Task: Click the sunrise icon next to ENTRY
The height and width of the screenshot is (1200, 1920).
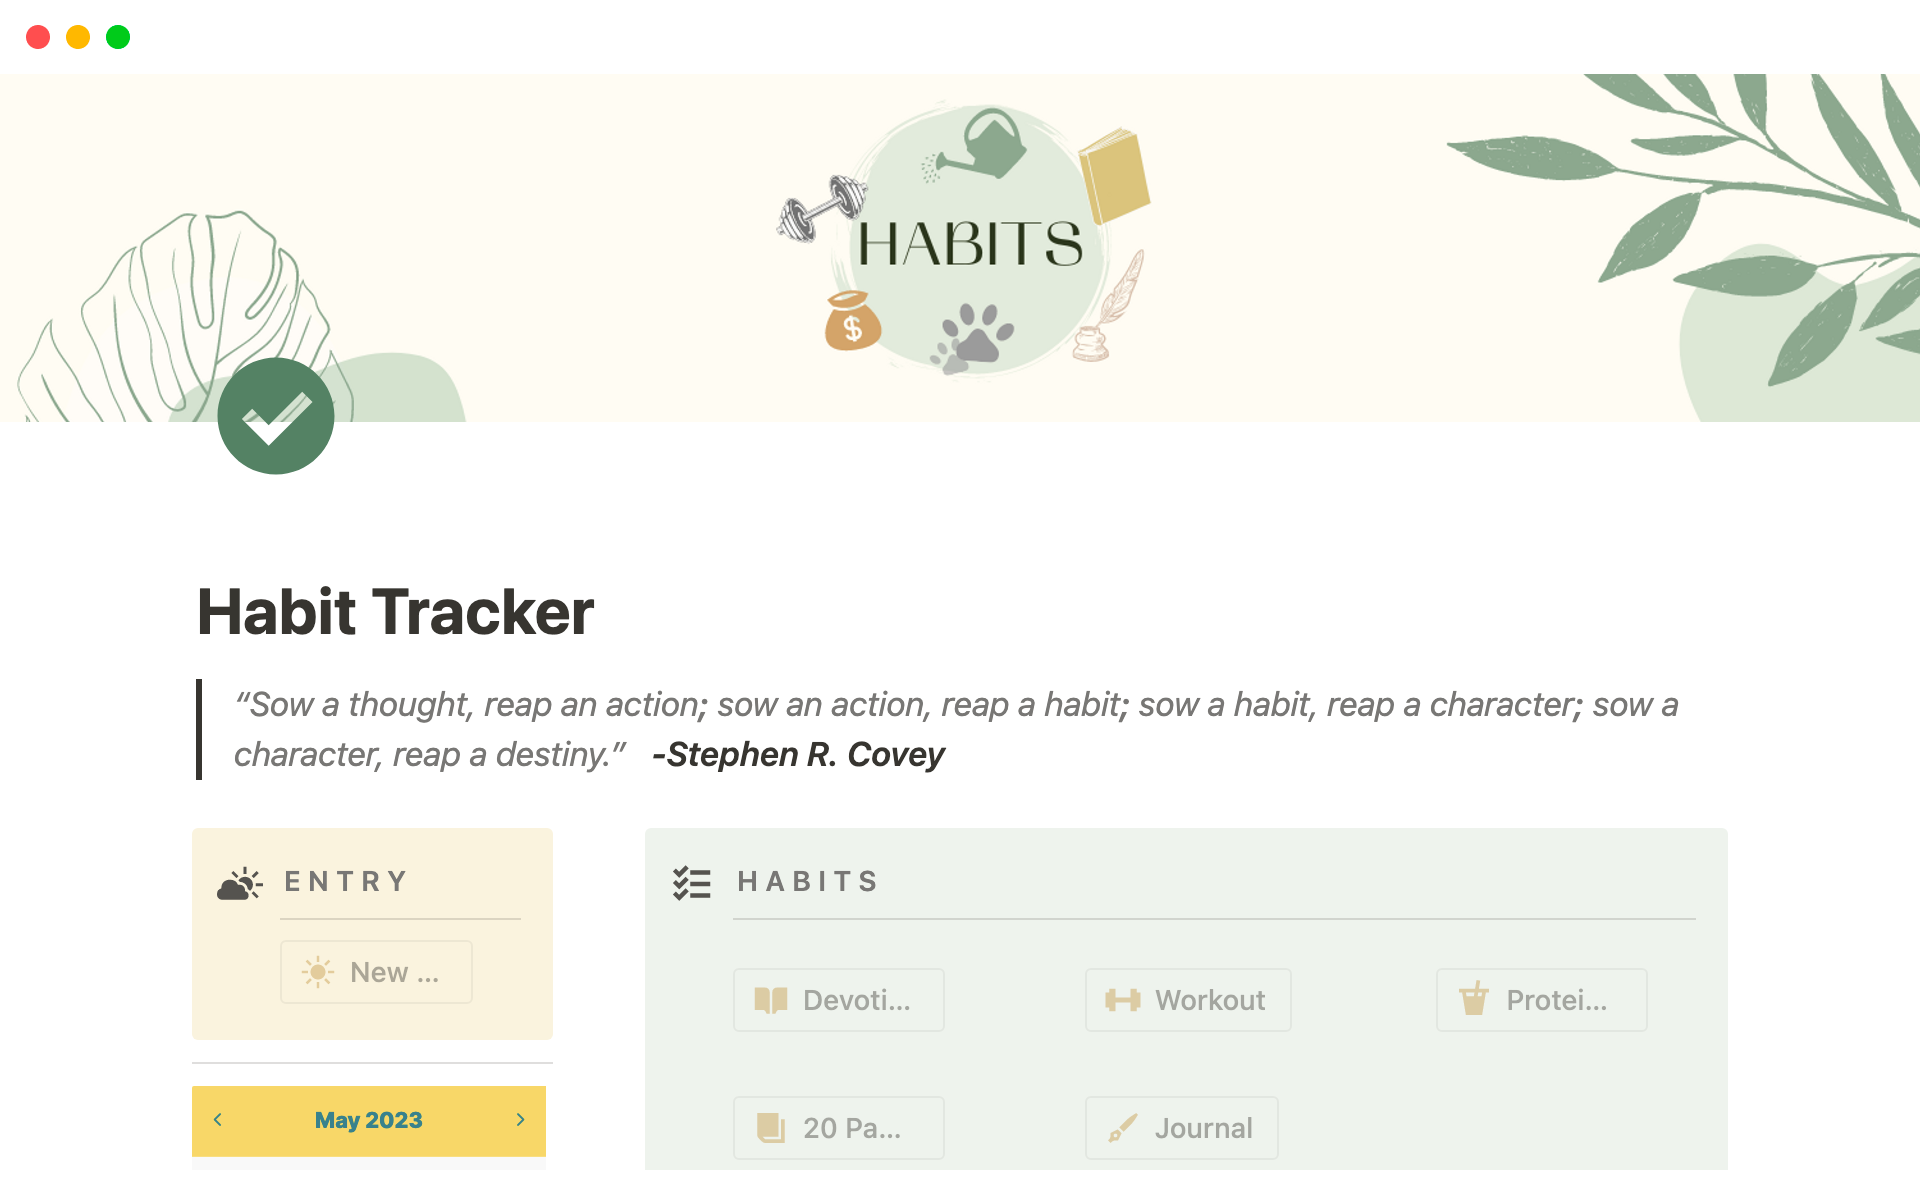Action: click(239, 881)
